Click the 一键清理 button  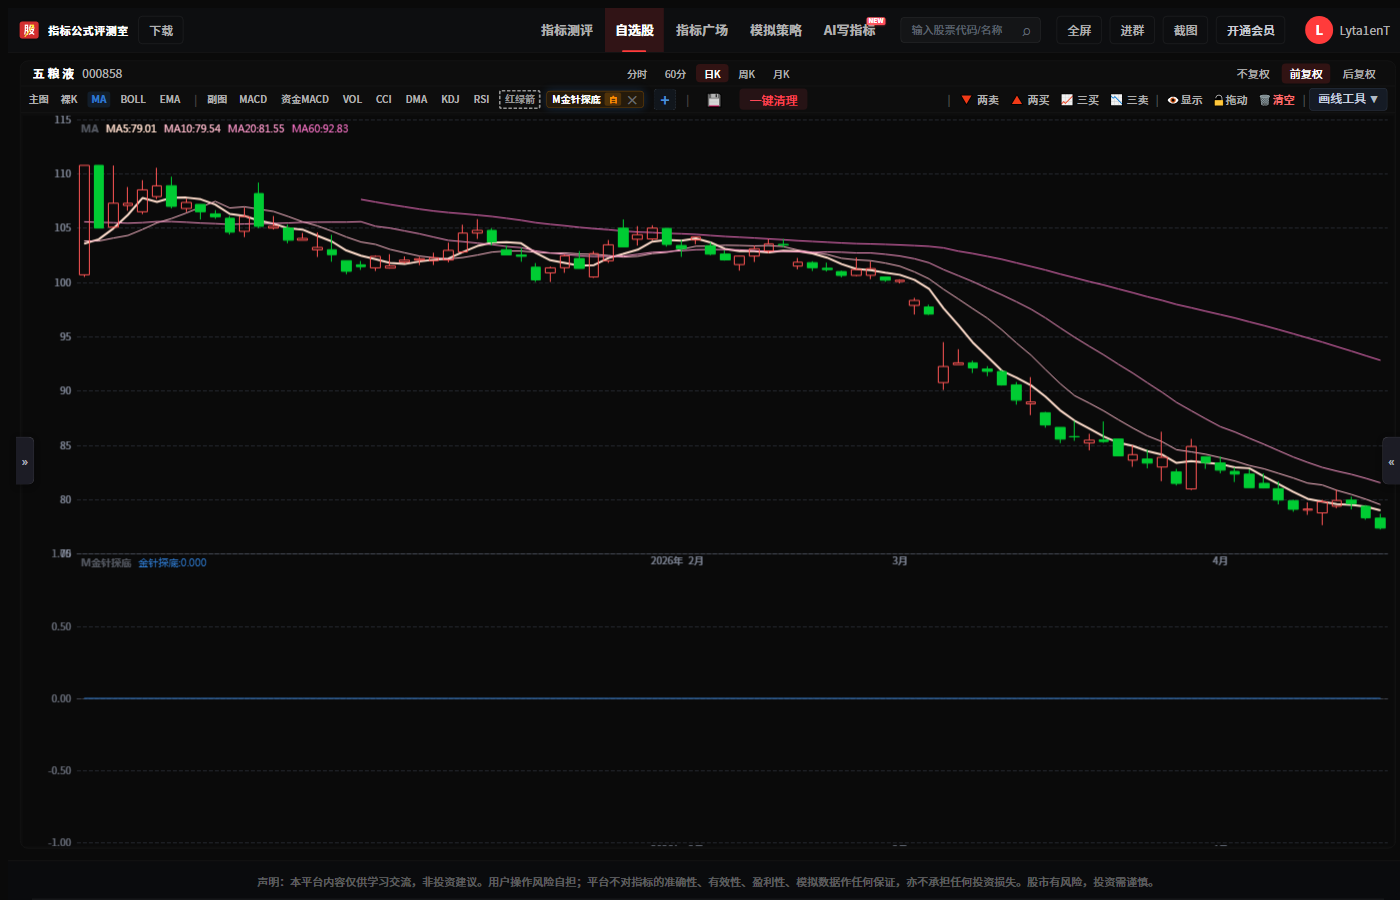774,100
